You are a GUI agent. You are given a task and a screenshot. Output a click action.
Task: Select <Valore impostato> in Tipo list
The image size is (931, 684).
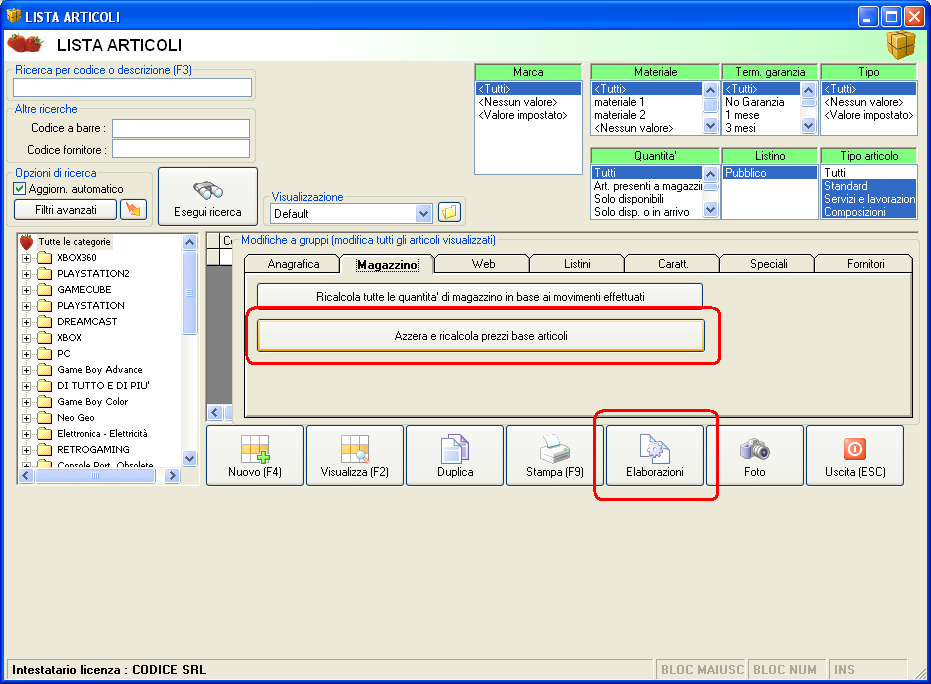point(869,115)
